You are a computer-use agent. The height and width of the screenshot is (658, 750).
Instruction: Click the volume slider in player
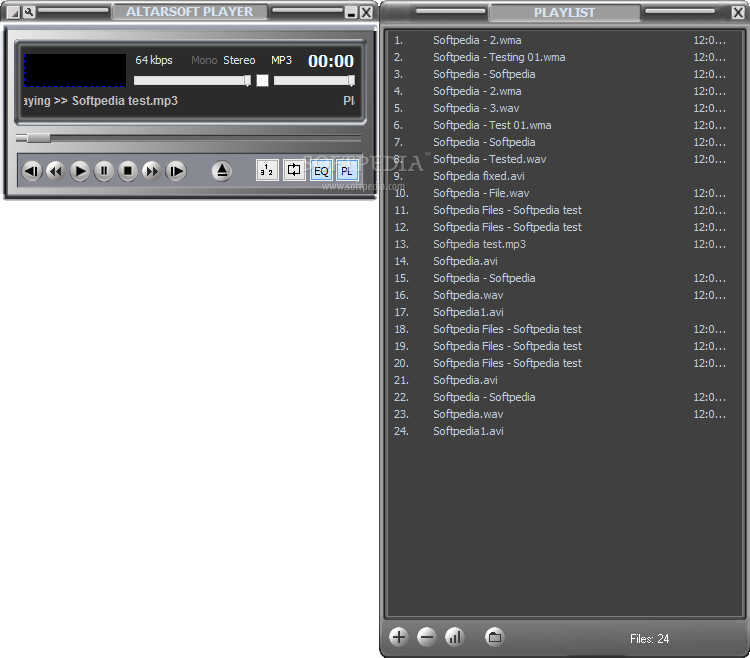tap(192, 80)
